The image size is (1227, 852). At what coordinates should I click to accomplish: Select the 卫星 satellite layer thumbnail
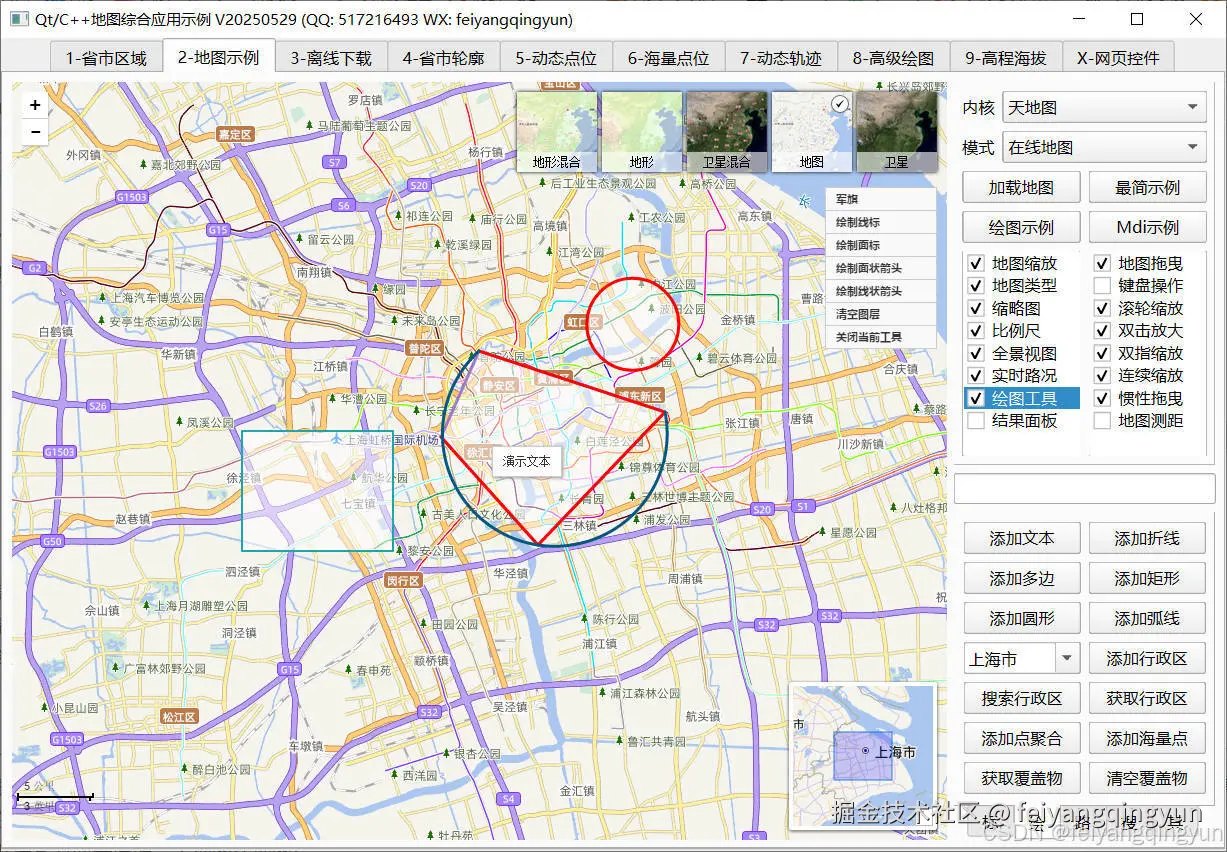895,130
